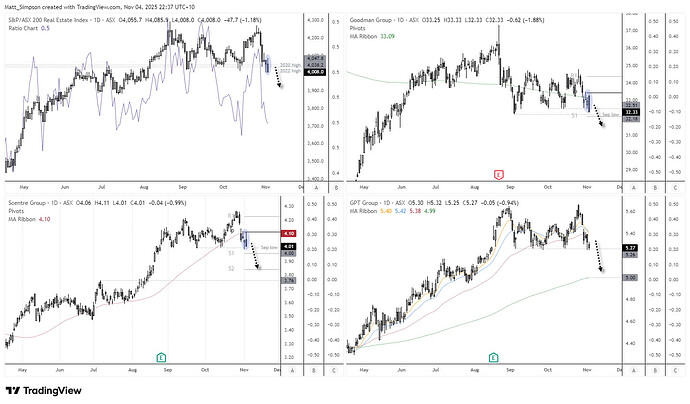Expand the MA Ribbon legend on Goodman Group chart
Viewport: 690px width, 404px height.
[x=368, y=37]
